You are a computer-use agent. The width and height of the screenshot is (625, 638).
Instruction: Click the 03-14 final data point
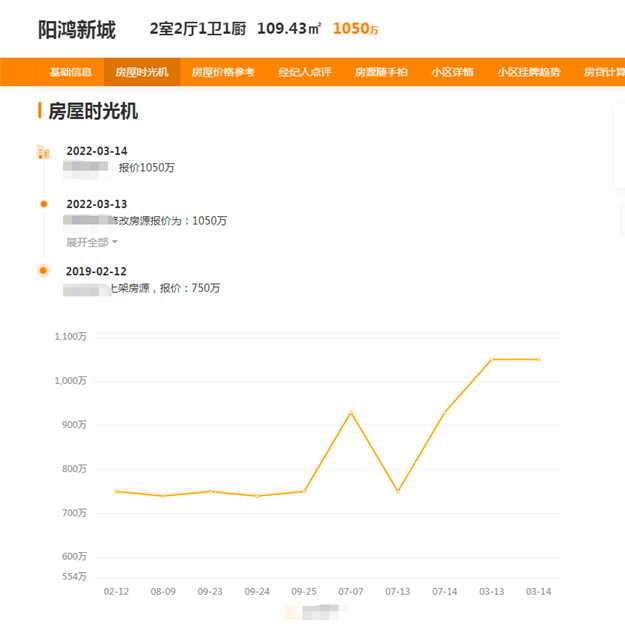click(x=539, y=359)
